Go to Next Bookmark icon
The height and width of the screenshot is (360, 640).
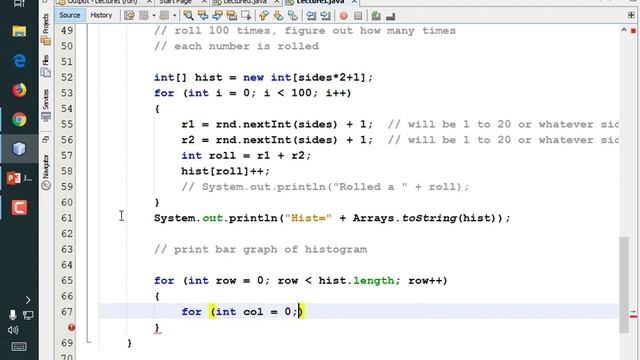pyautogui.click(x=278, y=16)
